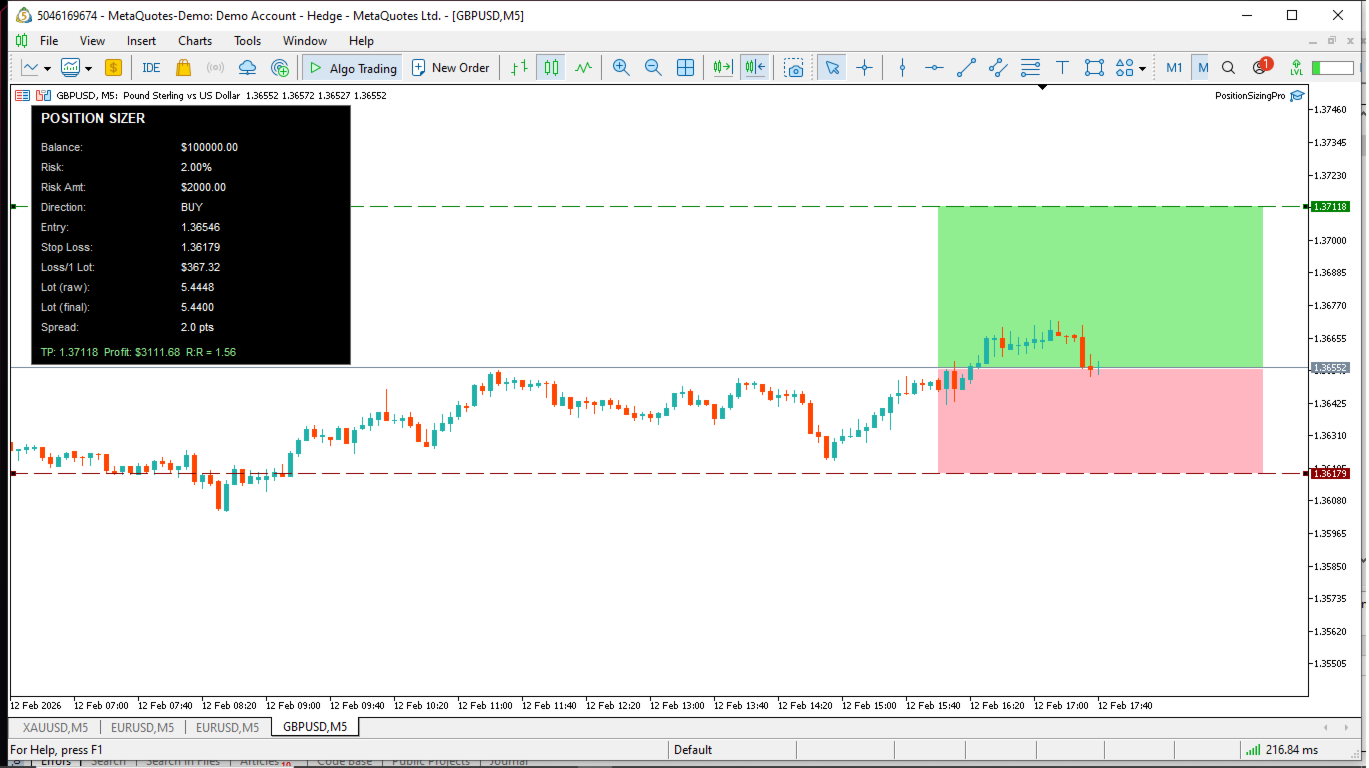Switch to the M1 timeframe
The height and width of the screenshot is (768, 1369).
[1174, 68]
